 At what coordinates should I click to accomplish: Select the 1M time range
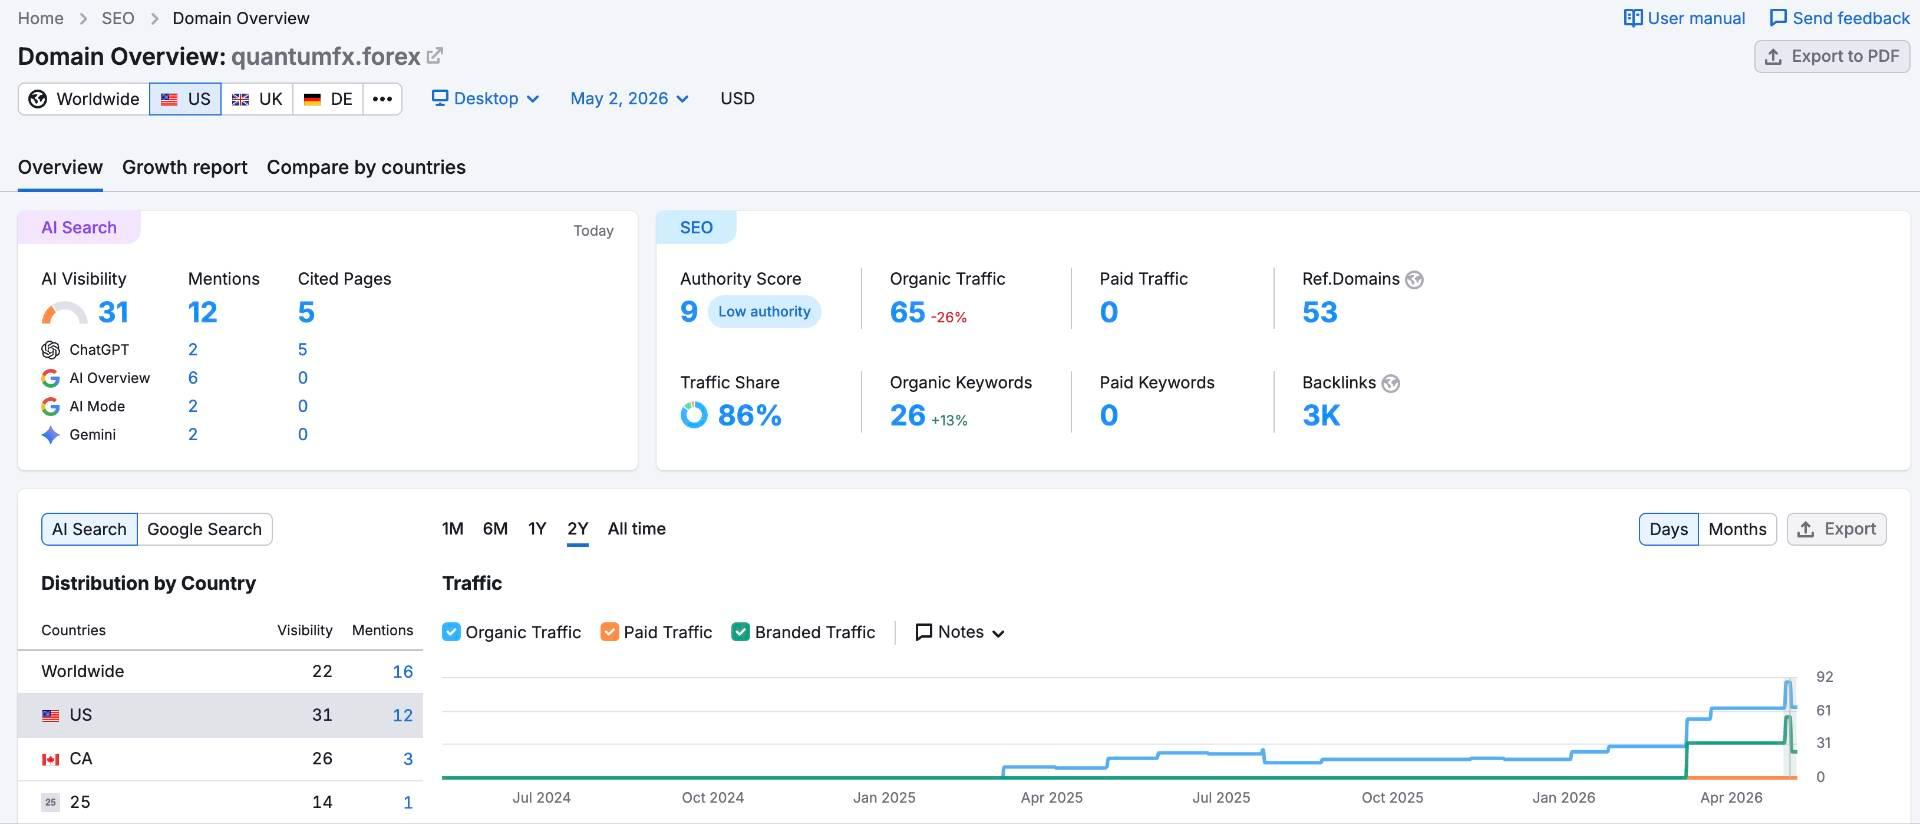[x=453, y=529]
